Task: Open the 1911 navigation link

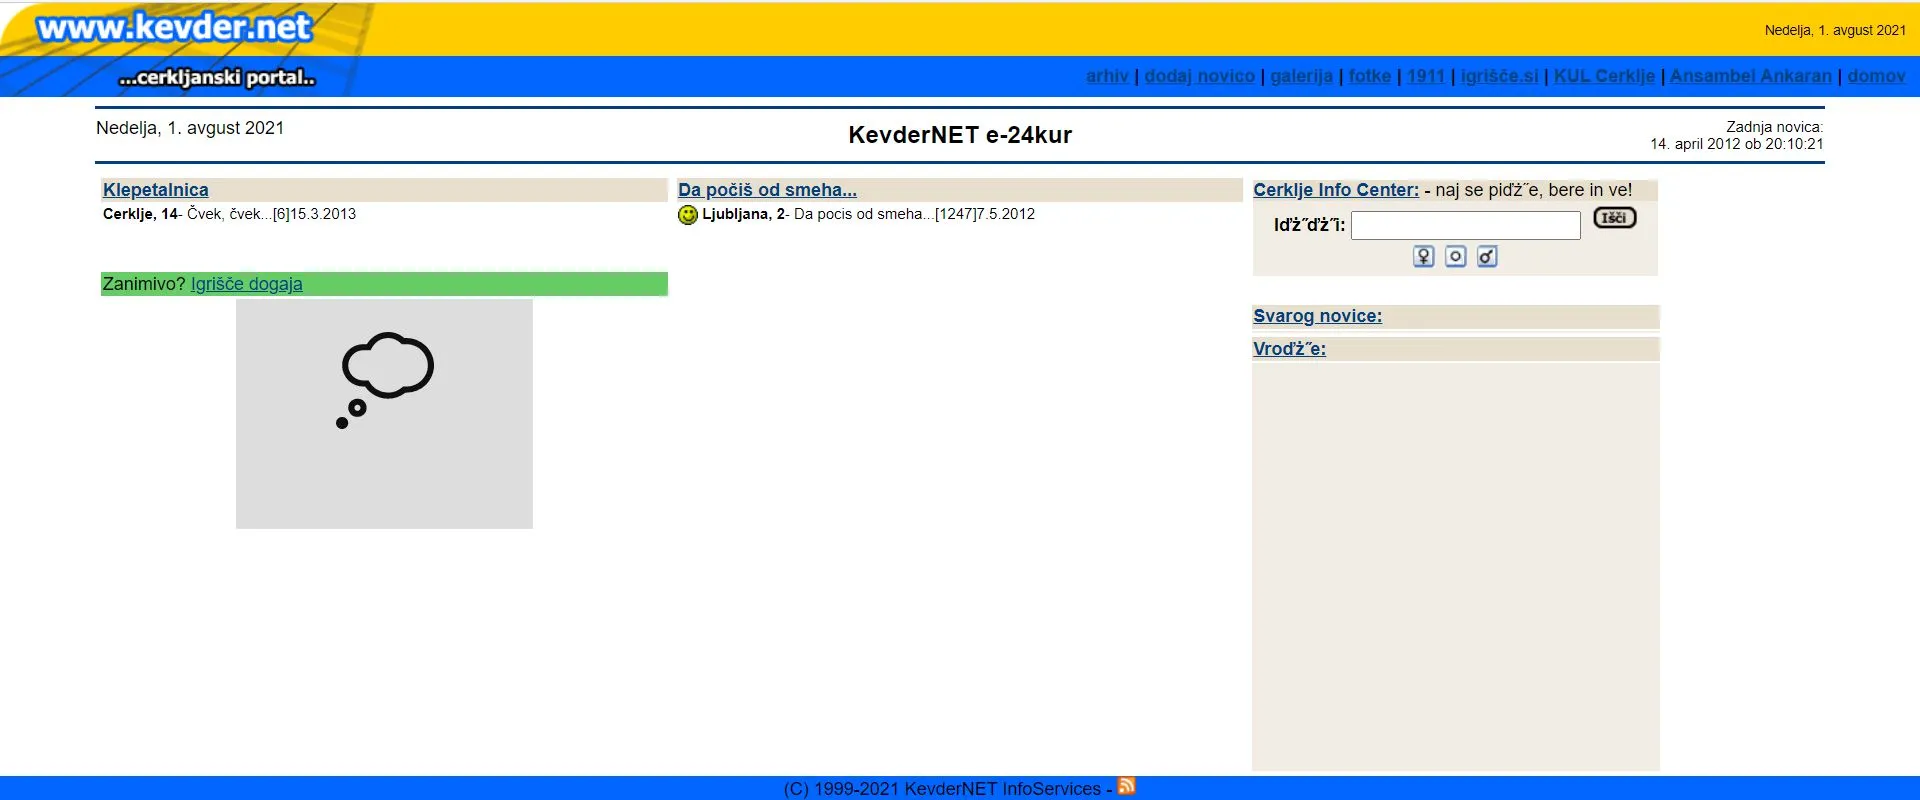Action: pyautogui.click(x=1426, y=76)
